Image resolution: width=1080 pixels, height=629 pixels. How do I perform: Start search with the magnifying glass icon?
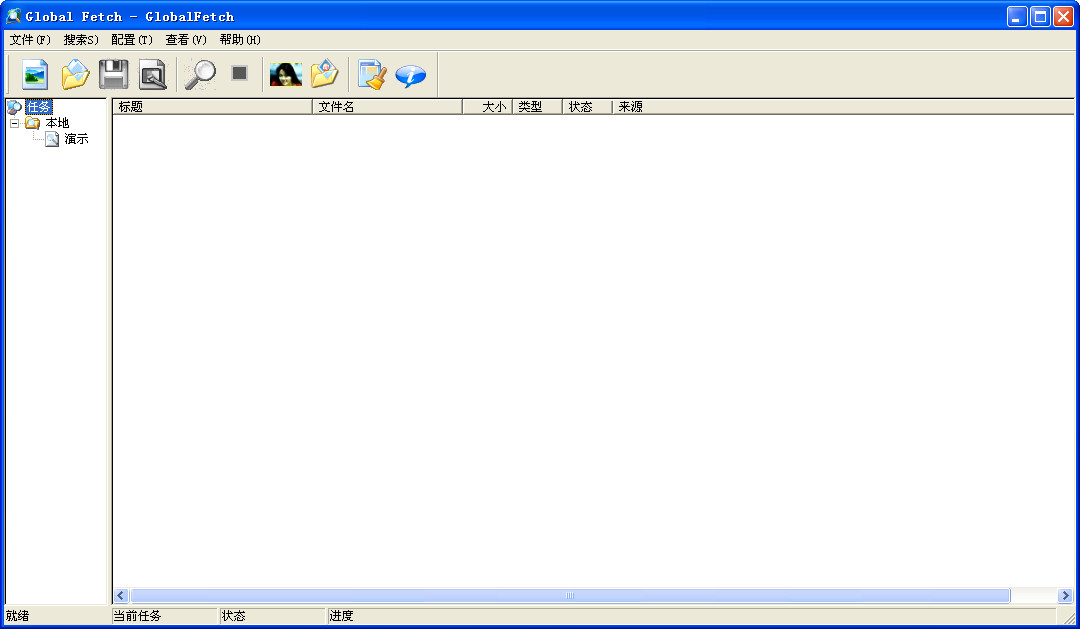(200, 74)
